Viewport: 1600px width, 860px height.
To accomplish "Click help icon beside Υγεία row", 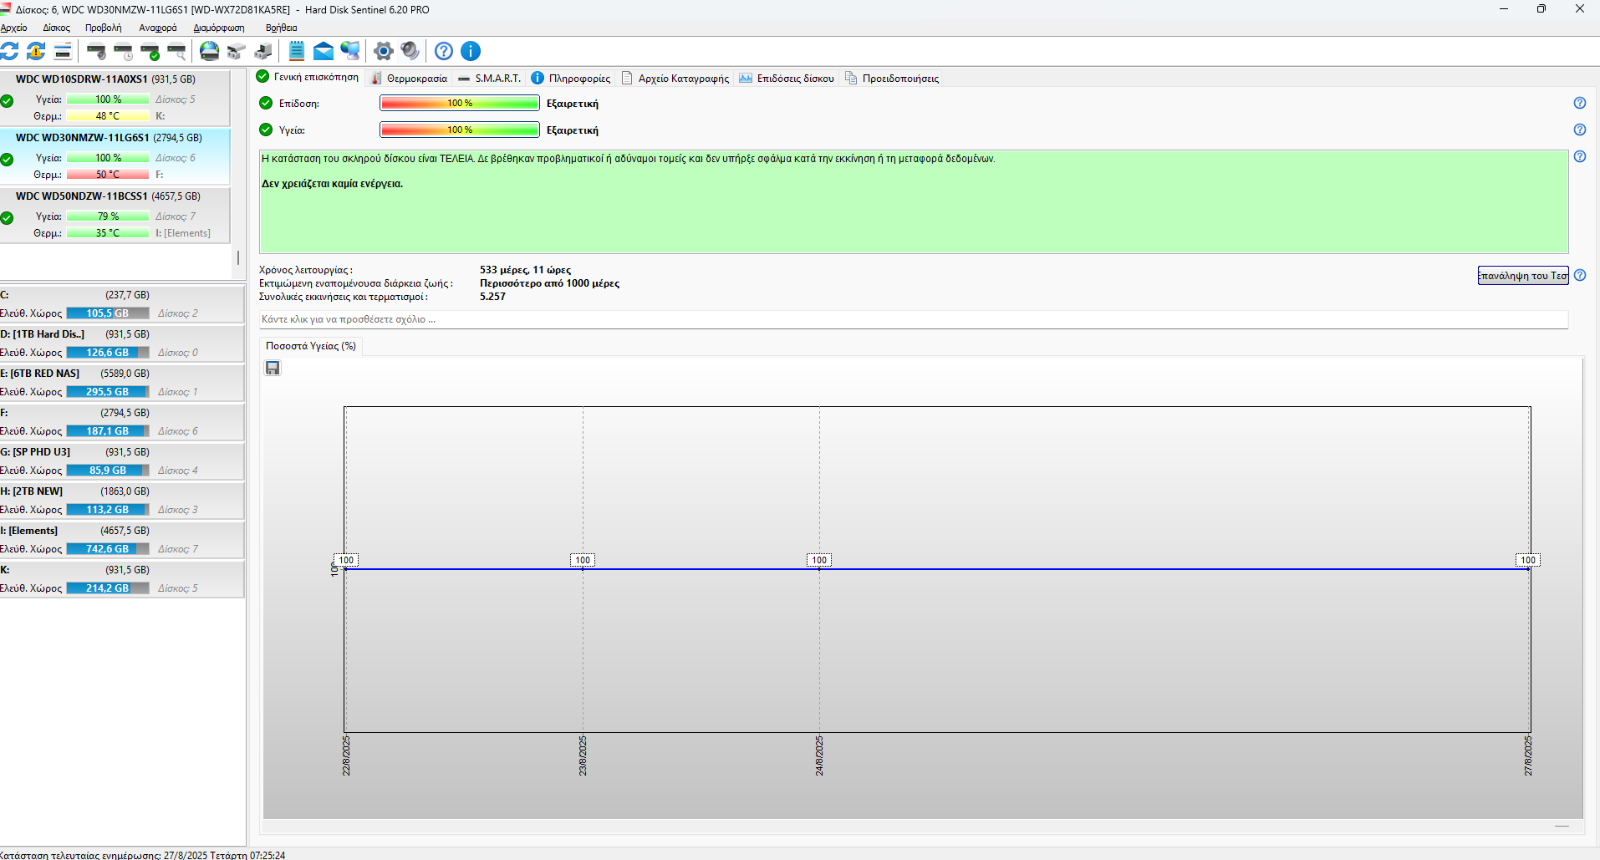I will [1580, 130].
